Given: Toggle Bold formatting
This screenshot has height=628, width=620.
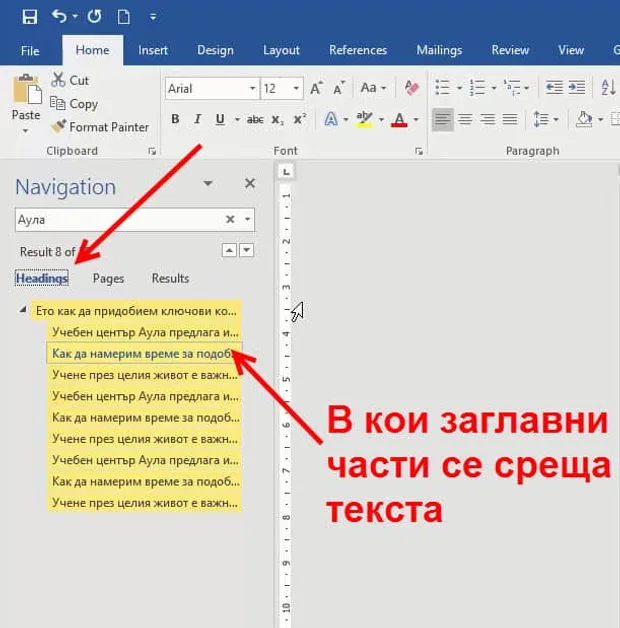Looking at the screenshot, I should (175, 119).
